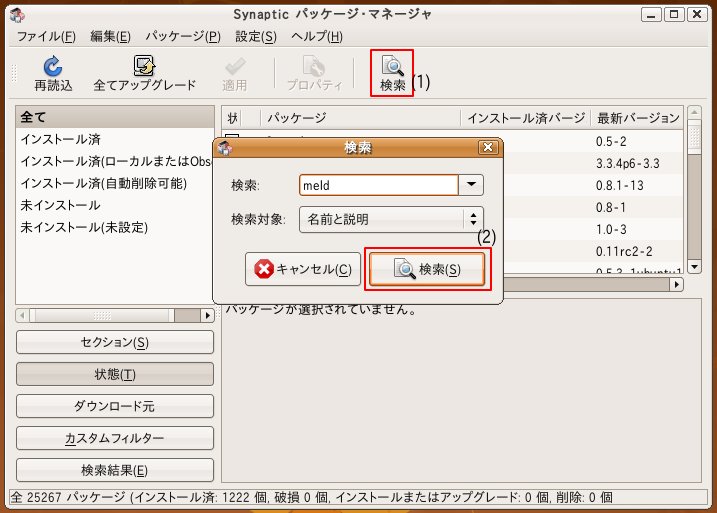The height and width of the screenshot is (513, 717).
Task: Open the File (ファイル) menu
Action: tap(46, 37)
